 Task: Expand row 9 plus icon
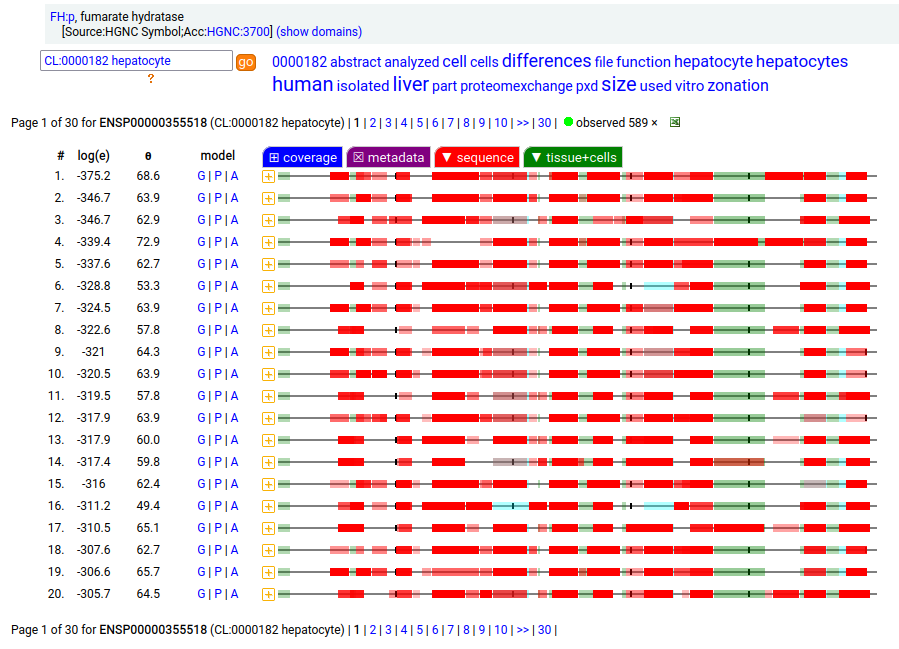click(x=268, y=353)
